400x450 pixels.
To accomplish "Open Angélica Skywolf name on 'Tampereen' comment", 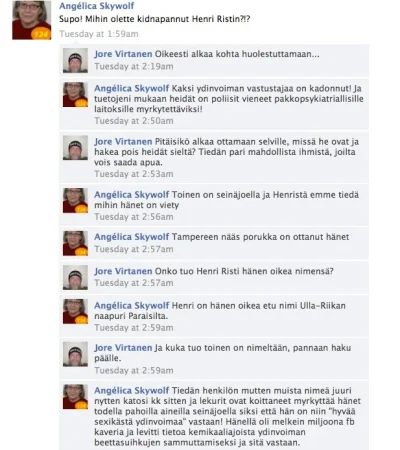I will 132,237.
